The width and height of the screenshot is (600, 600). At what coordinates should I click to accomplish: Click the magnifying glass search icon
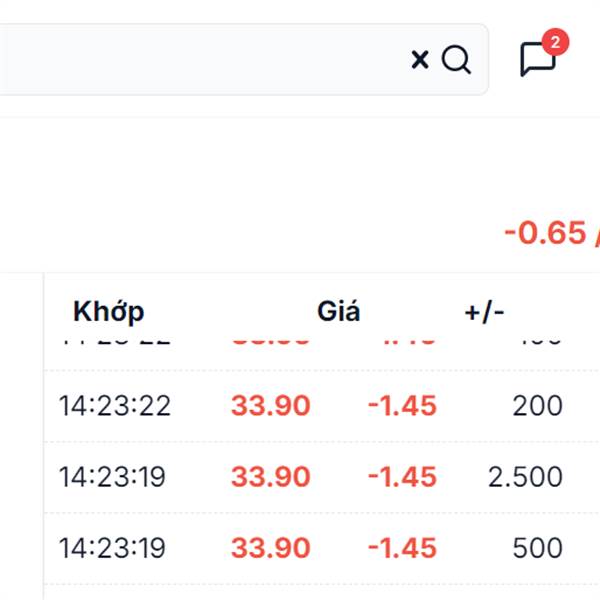click(456, 60)
